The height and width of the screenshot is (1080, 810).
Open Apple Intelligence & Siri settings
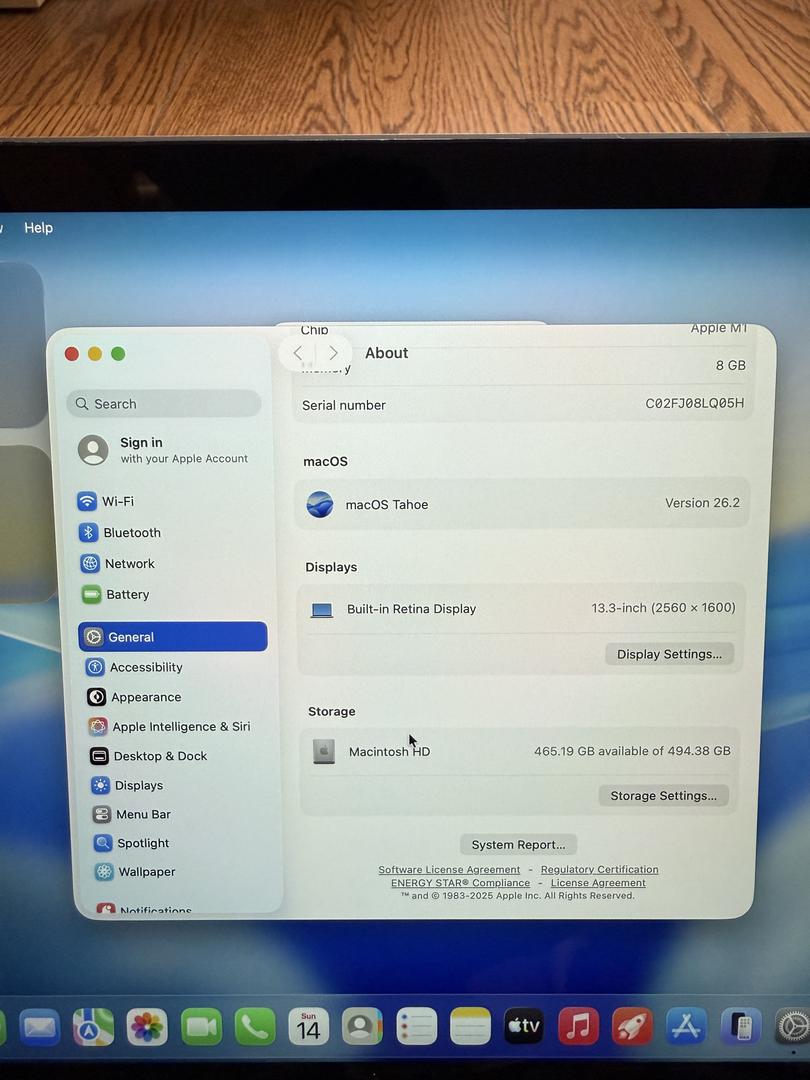coord(179,727)
